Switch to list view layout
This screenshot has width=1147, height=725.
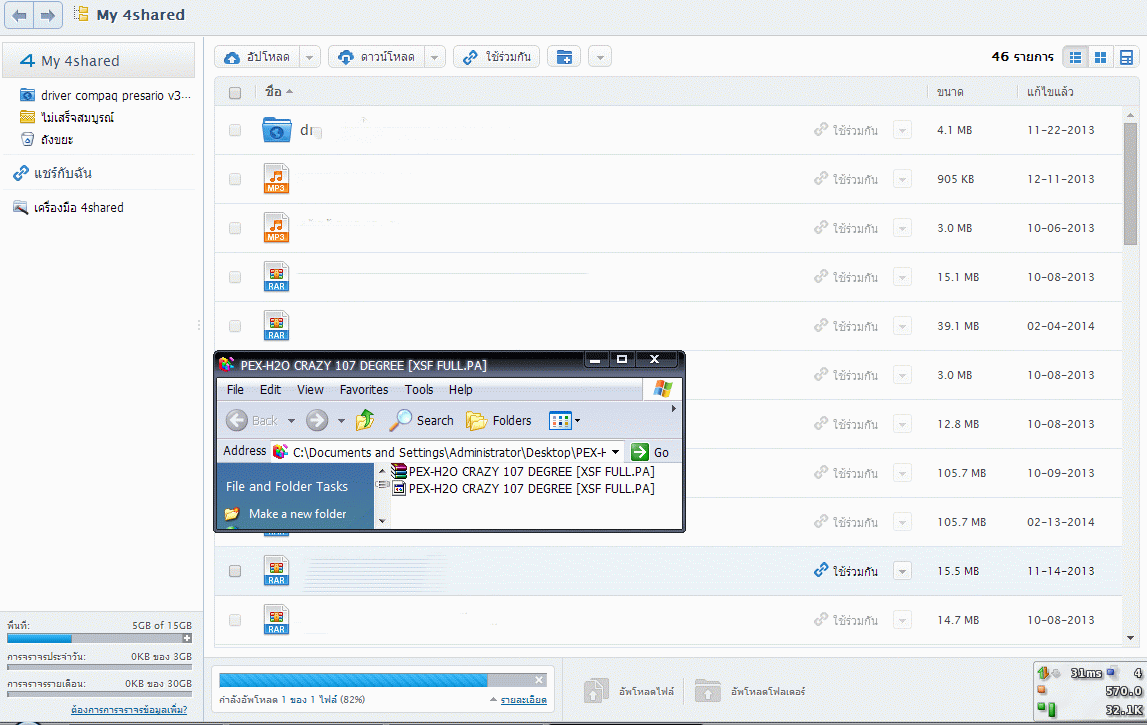(x=1075, y=57)
